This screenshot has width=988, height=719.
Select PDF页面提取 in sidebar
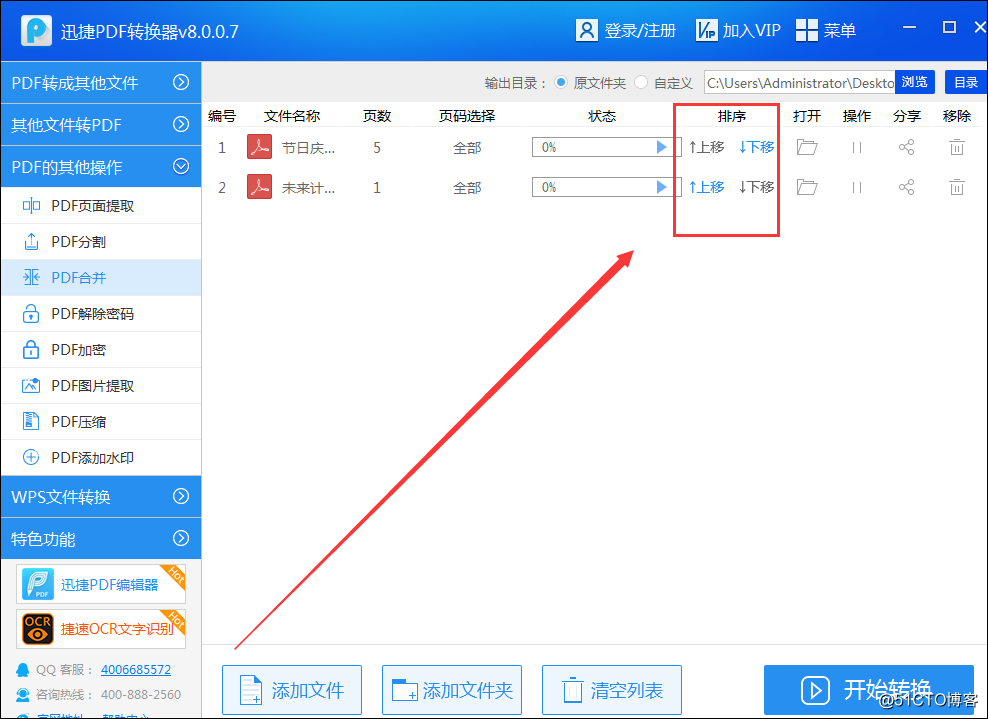pyautogui.click(x=101, y=205)
